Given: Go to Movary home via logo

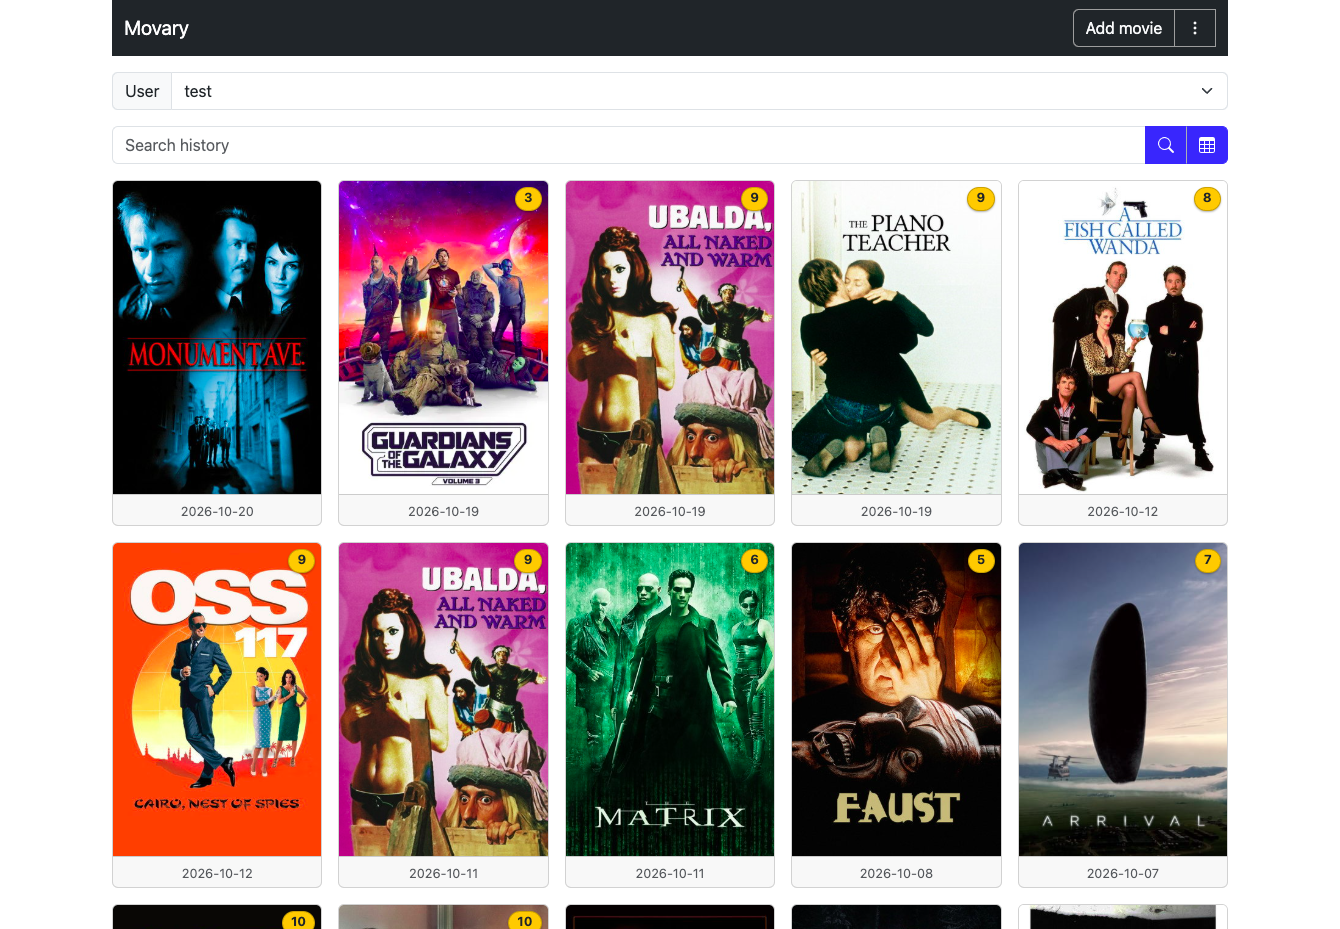Looking at the screenshot, I should (156, 28).
